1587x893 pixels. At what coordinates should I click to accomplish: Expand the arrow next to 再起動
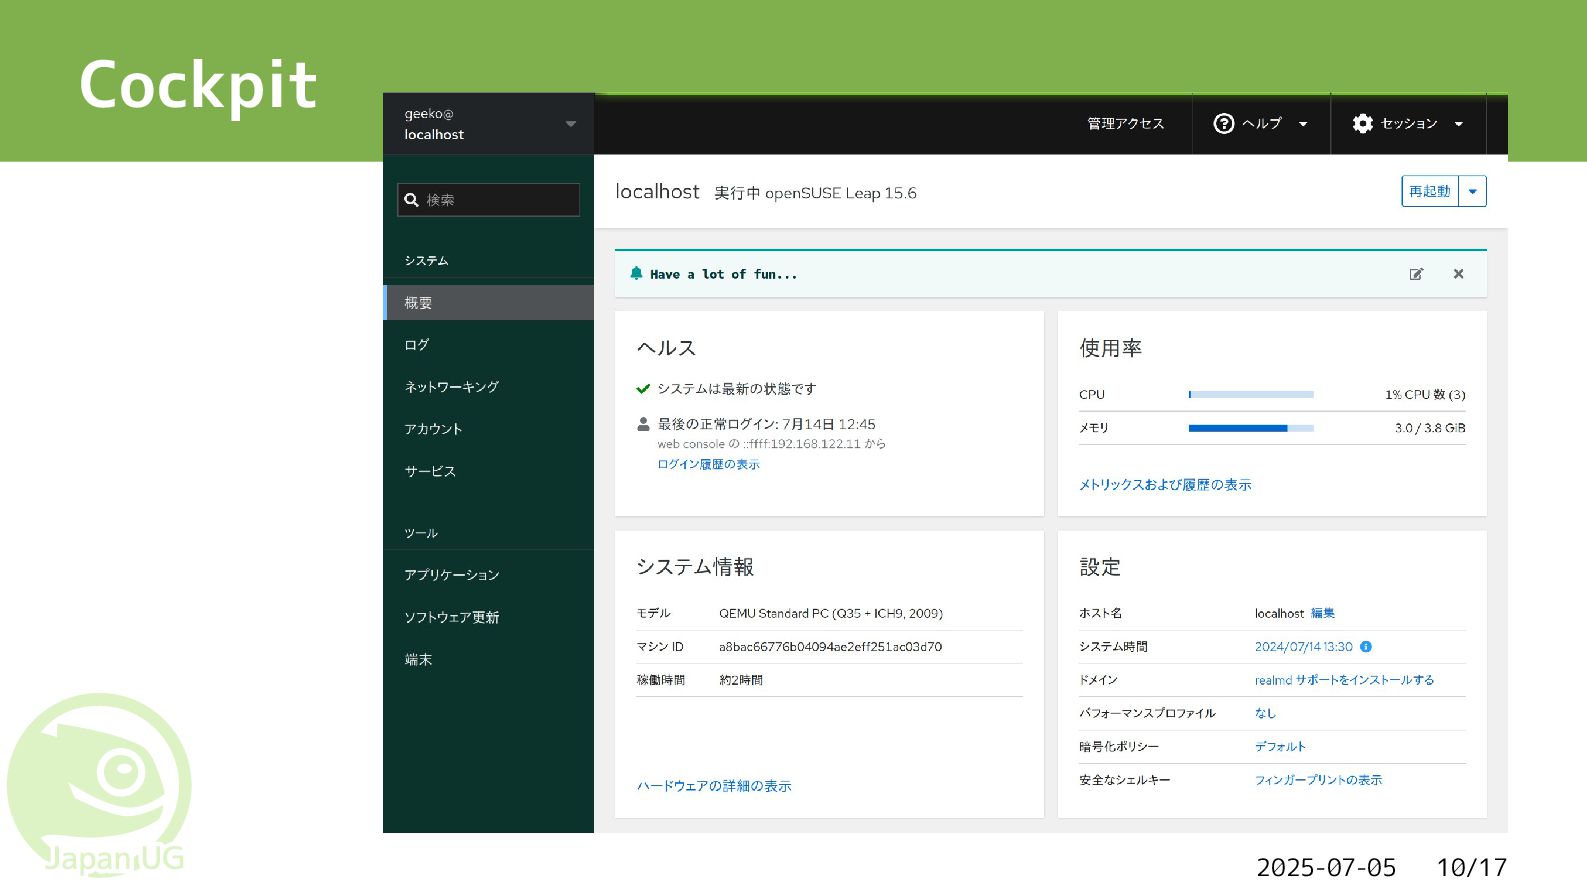point(1472,191)
